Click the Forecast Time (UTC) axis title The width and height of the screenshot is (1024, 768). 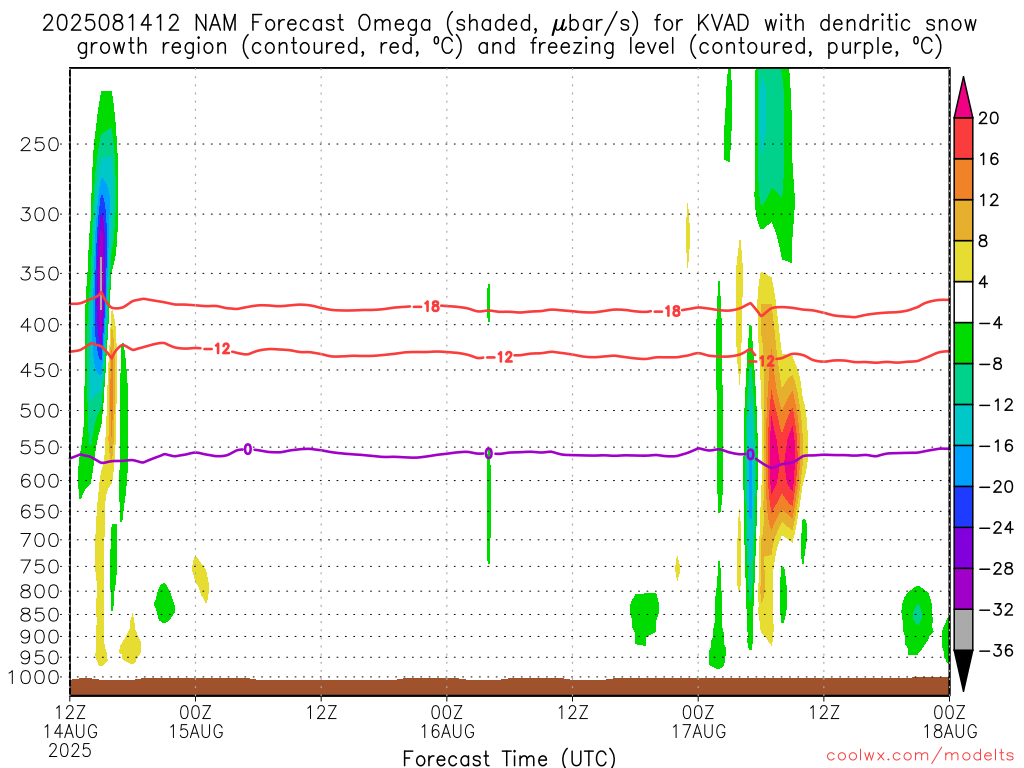pos(509,758)
